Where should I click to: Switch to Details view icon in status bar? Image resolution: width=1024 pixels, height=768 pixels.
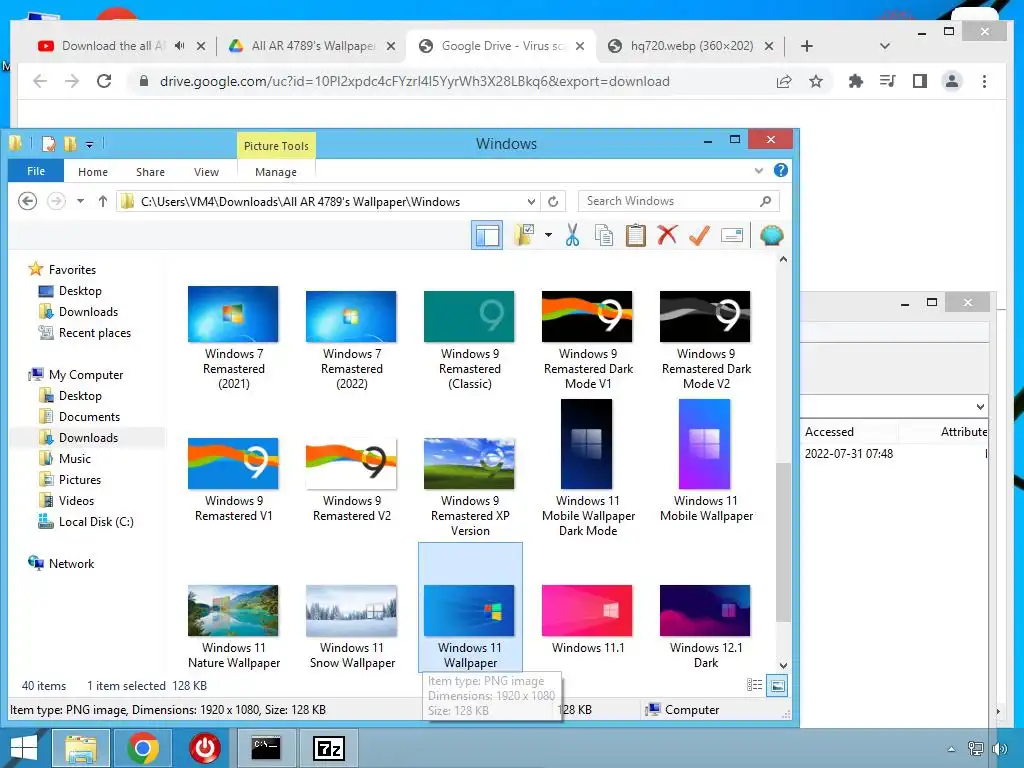click(754, 685)
